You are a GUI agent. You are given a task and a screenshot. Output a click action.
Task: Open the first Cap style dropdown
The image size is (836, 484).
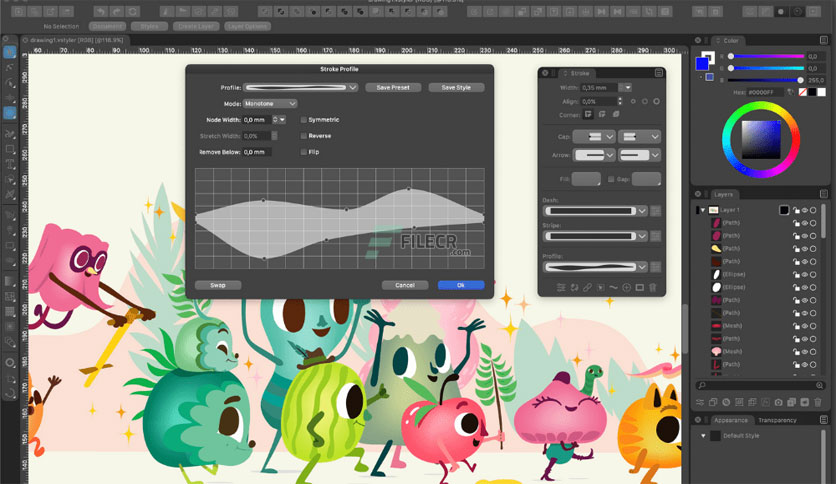pos(594,137)
